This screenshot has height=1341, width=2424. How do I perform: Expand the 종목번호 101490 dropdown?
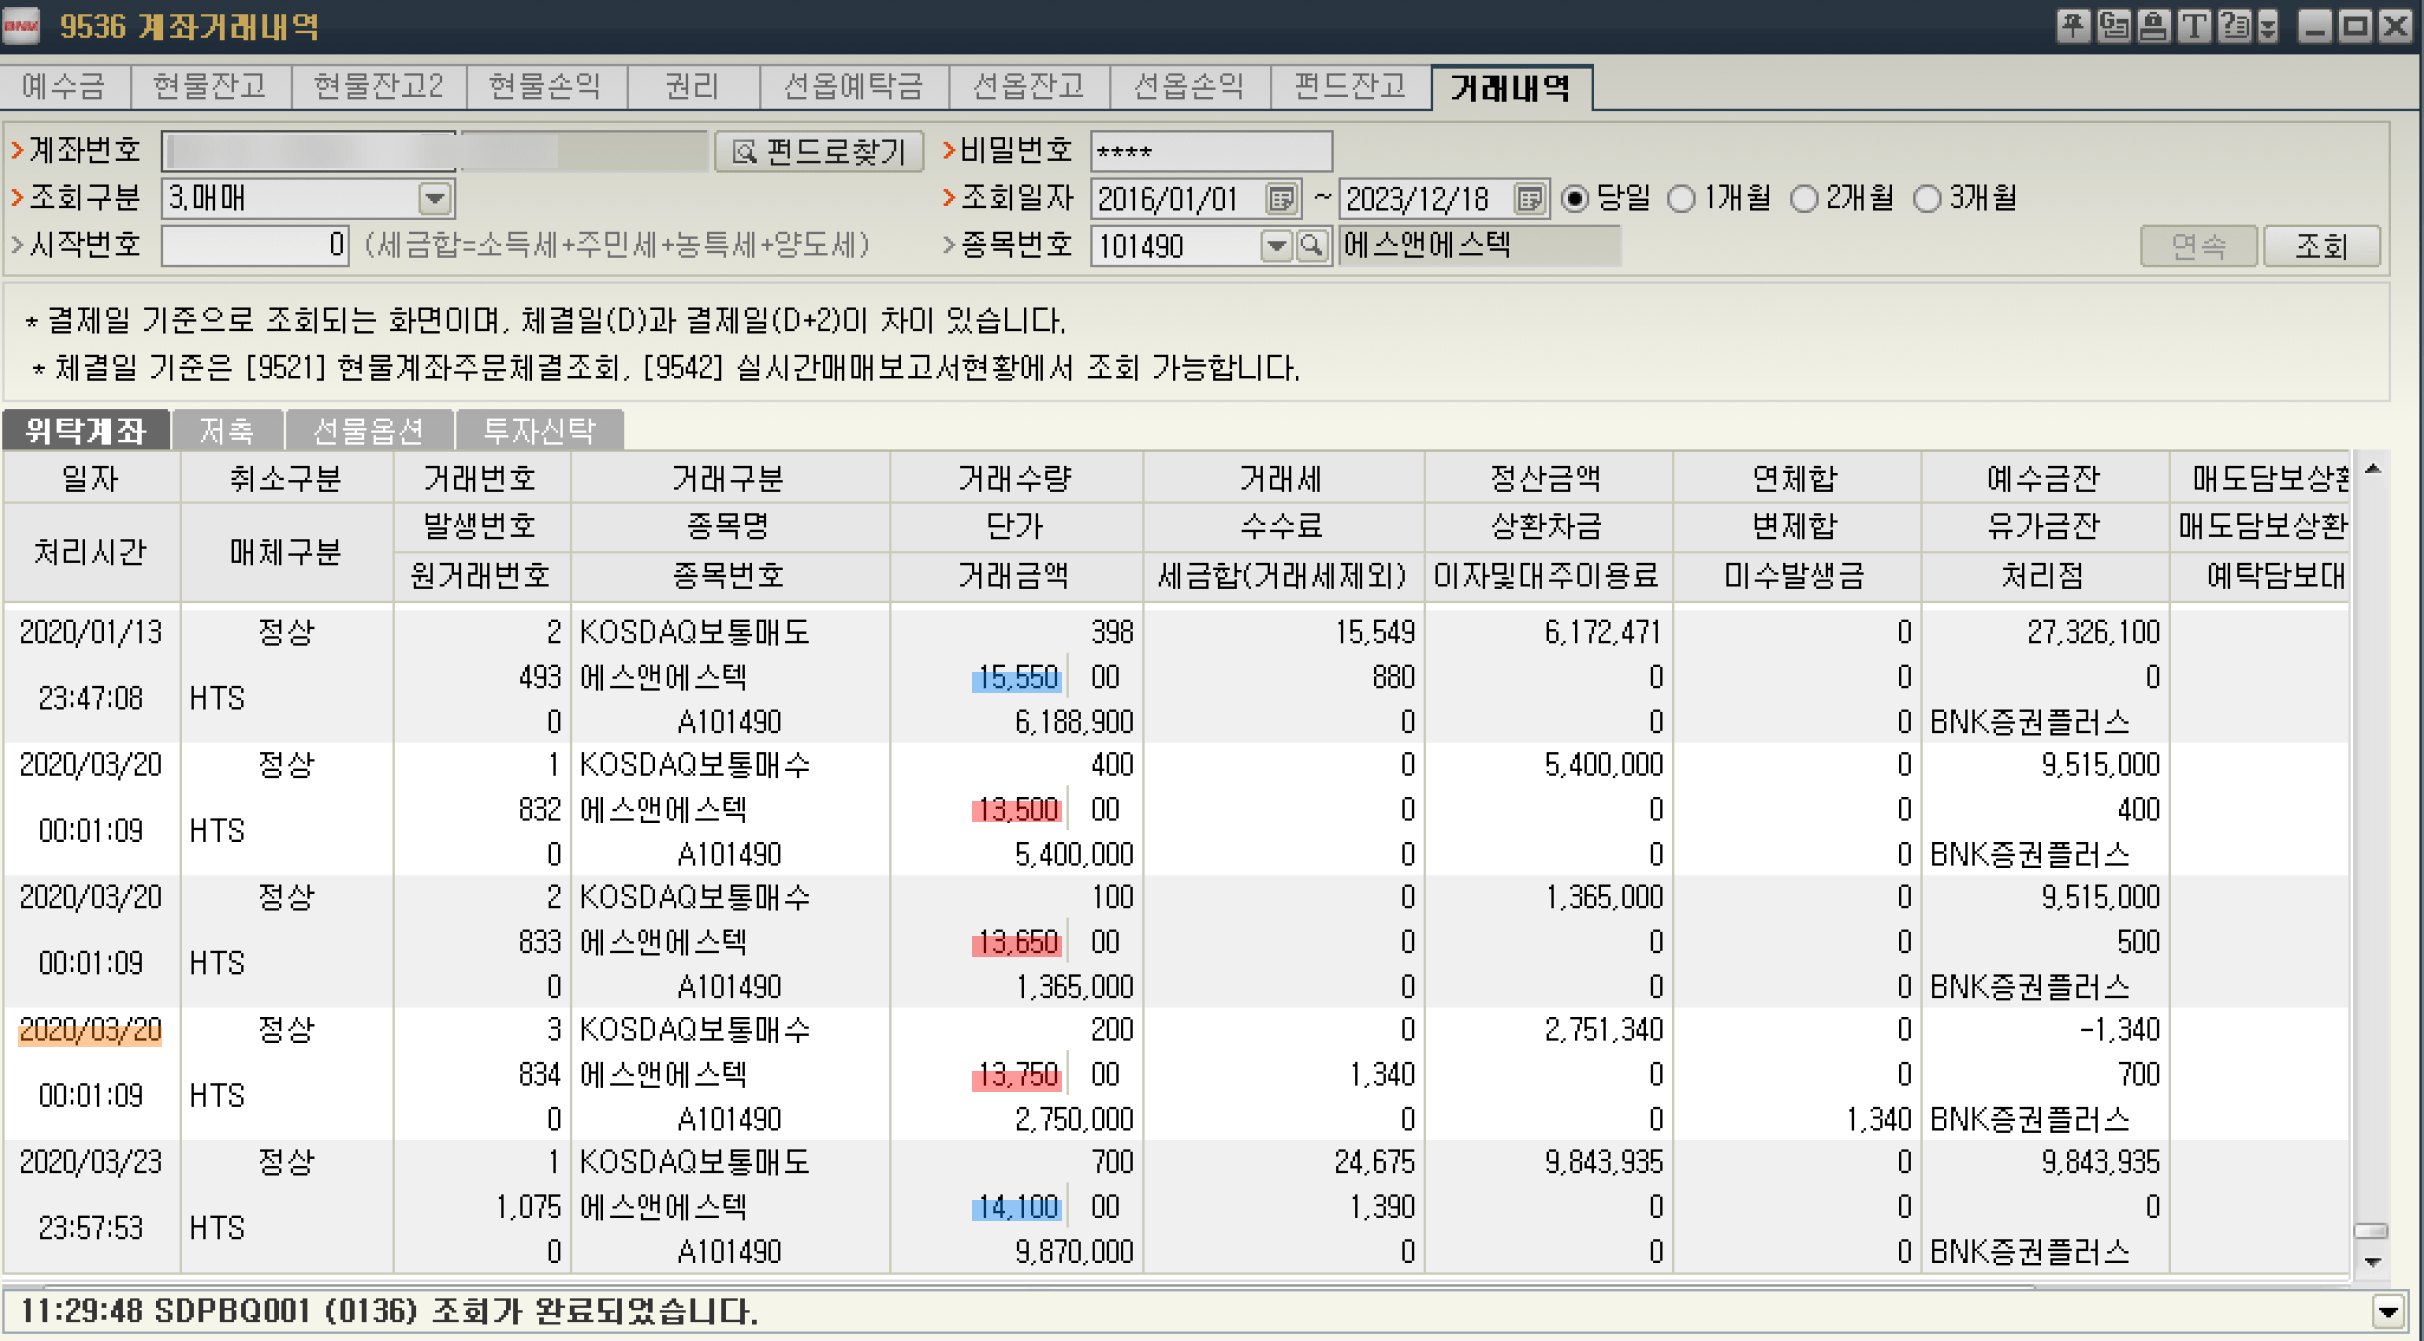(1276, 245)
